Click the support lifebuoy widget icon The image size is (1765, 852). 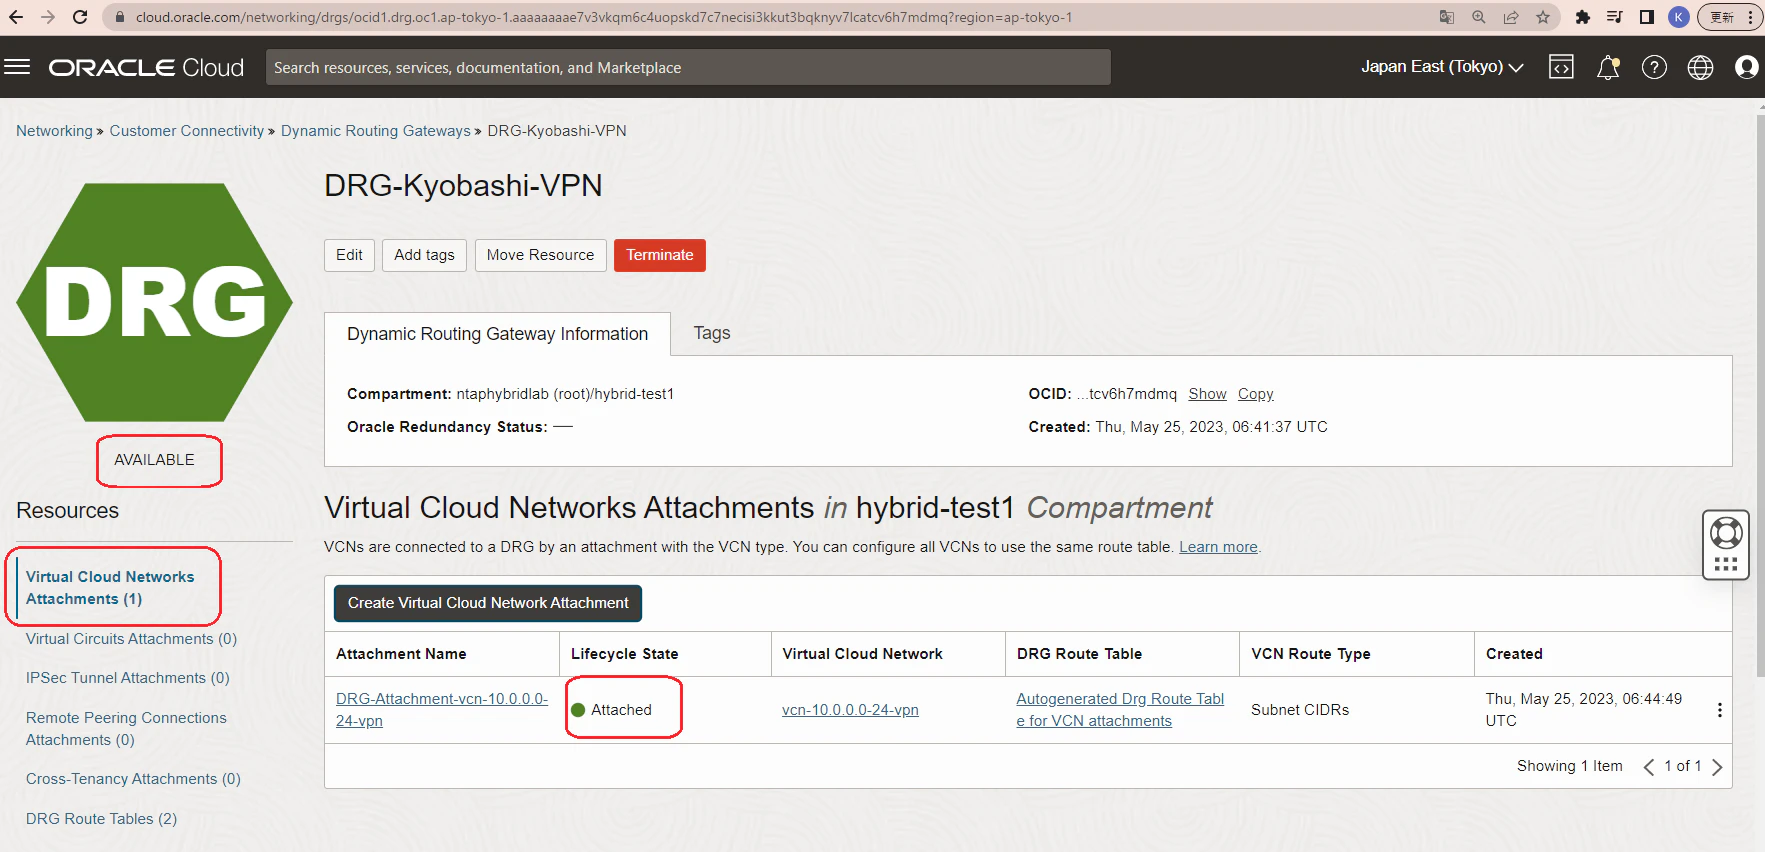click(x=1726, y=533)
